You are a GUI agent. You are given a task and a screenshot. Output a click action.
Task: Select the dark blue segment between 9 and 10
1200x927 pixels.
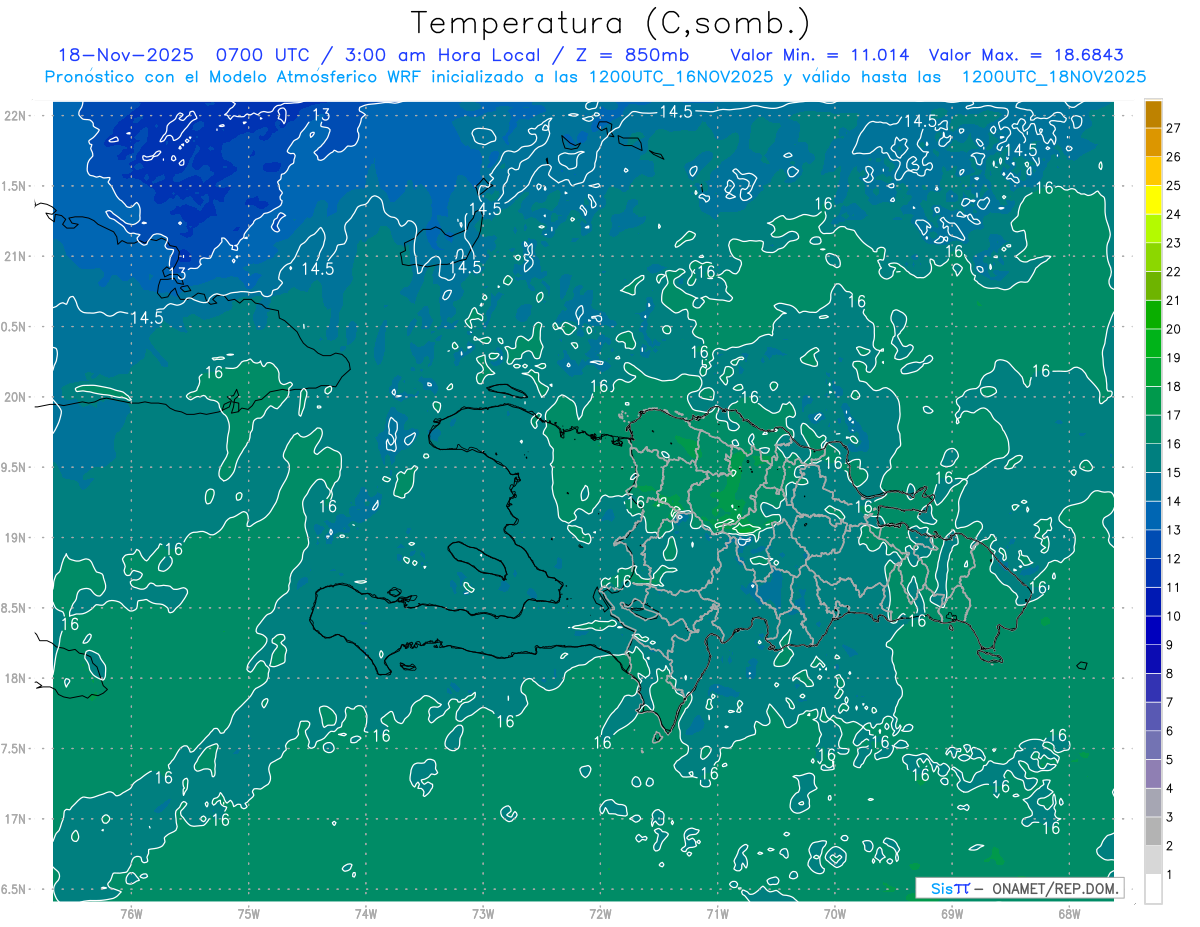click(1153, 631)
